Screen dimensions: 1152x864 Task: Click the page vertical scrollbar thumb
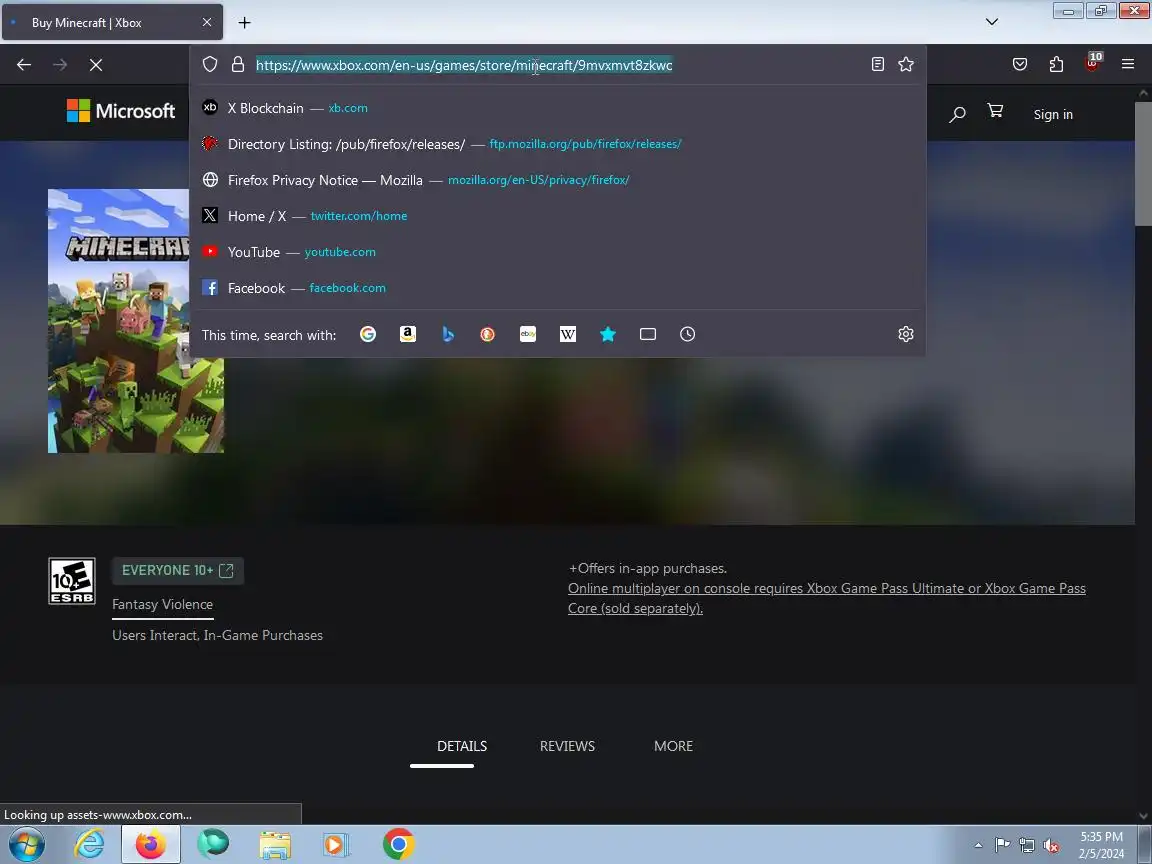pyautogui.click(x=1143, y=163)
